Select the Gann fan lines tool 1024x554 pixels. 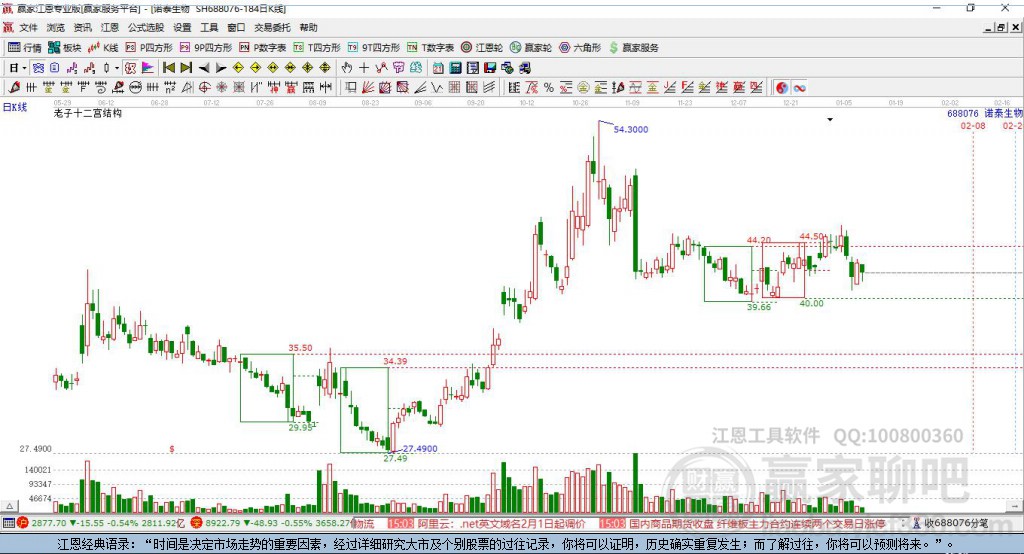(x=368, y=88)
